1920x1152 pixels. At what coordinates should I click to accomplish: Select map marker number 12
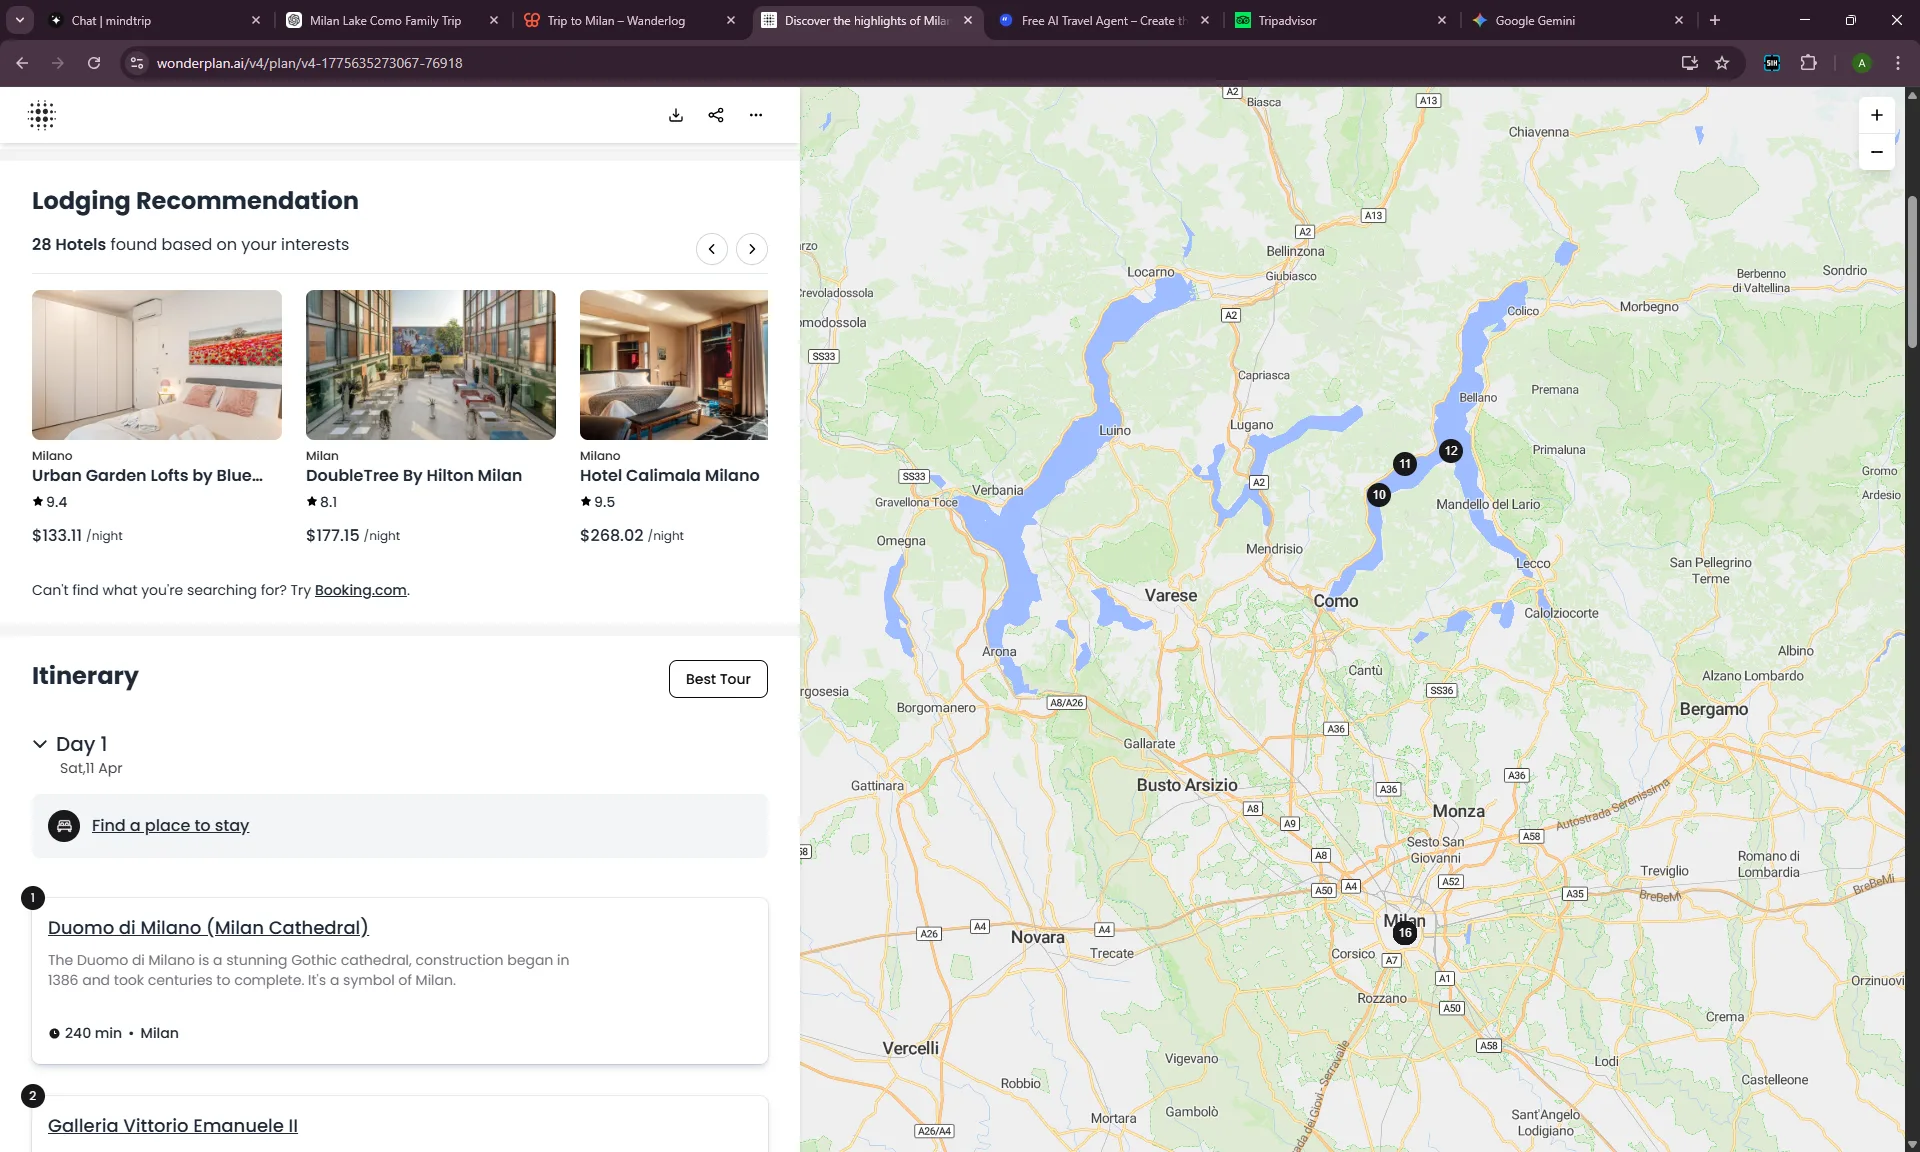click(x=1451, y=451)
